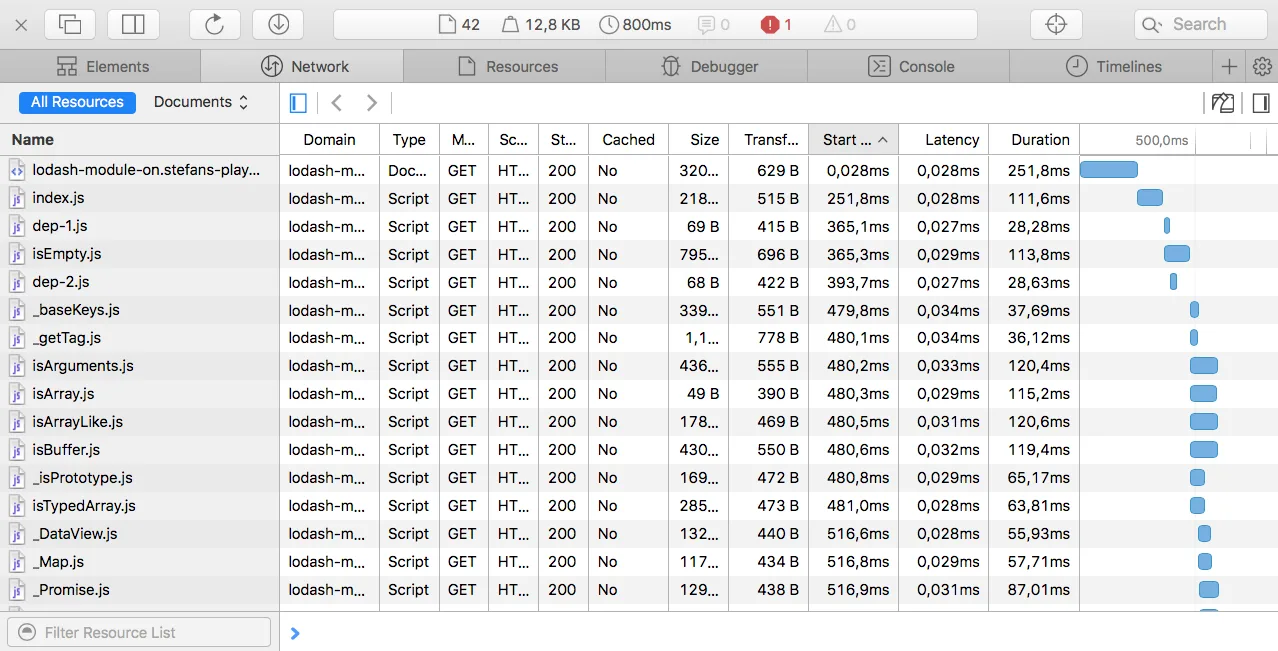This screenshot has width=1278, height=651.
Task: Click the timeline bar for isEmpty.js
Action: (1177, 254)
